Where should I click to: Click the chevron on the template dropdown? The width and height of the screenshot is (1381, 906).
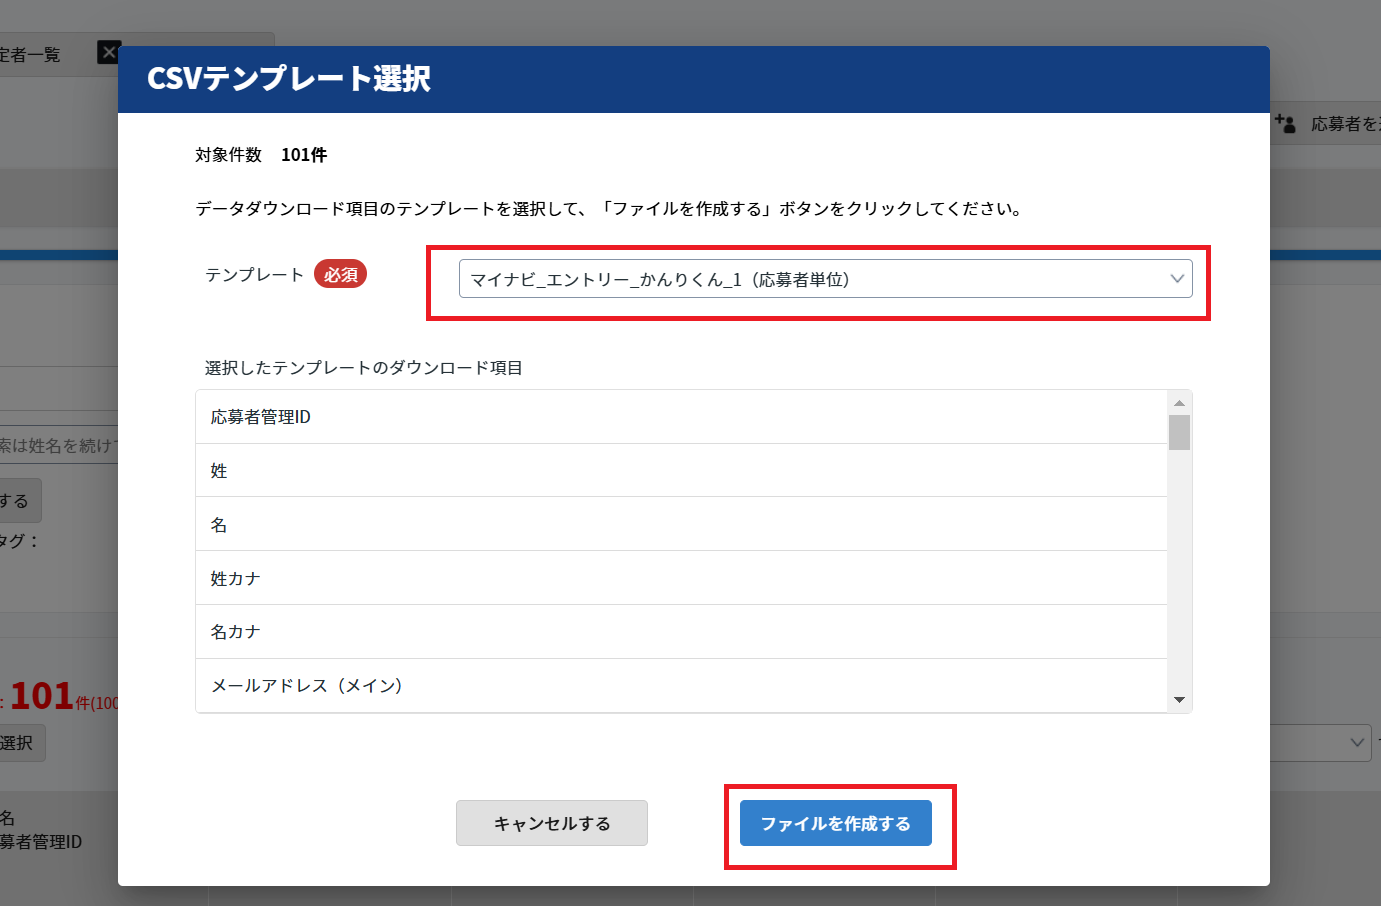1178,279
